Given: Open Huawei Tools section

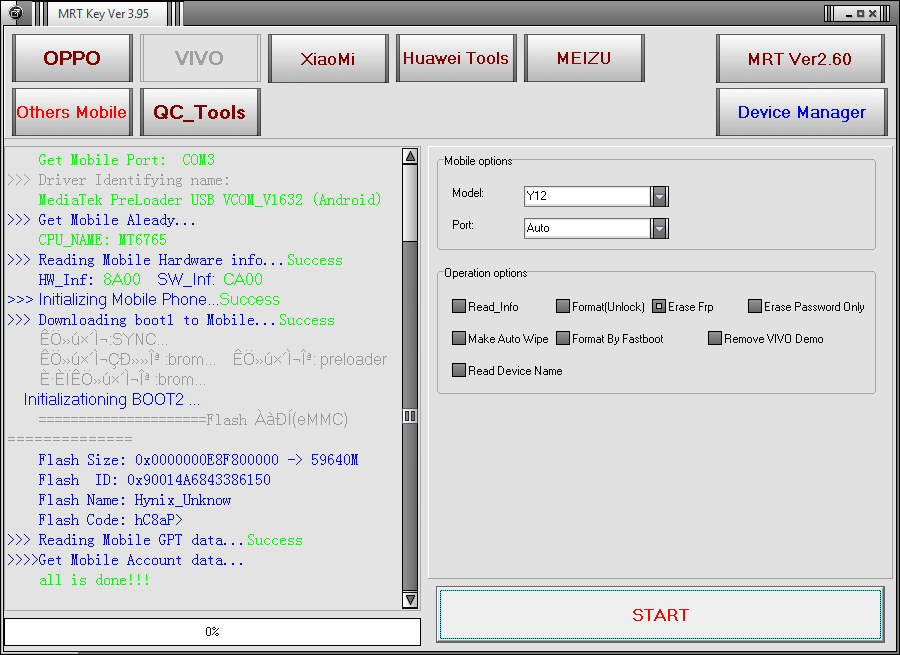Looking at the screenshot, I should coord(456,58).
